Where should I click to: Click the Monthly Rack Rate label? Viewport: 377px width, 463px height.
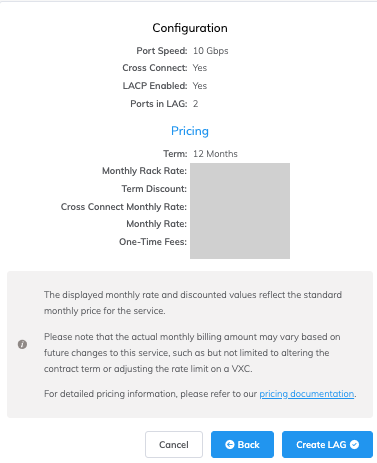coord(144,171)
